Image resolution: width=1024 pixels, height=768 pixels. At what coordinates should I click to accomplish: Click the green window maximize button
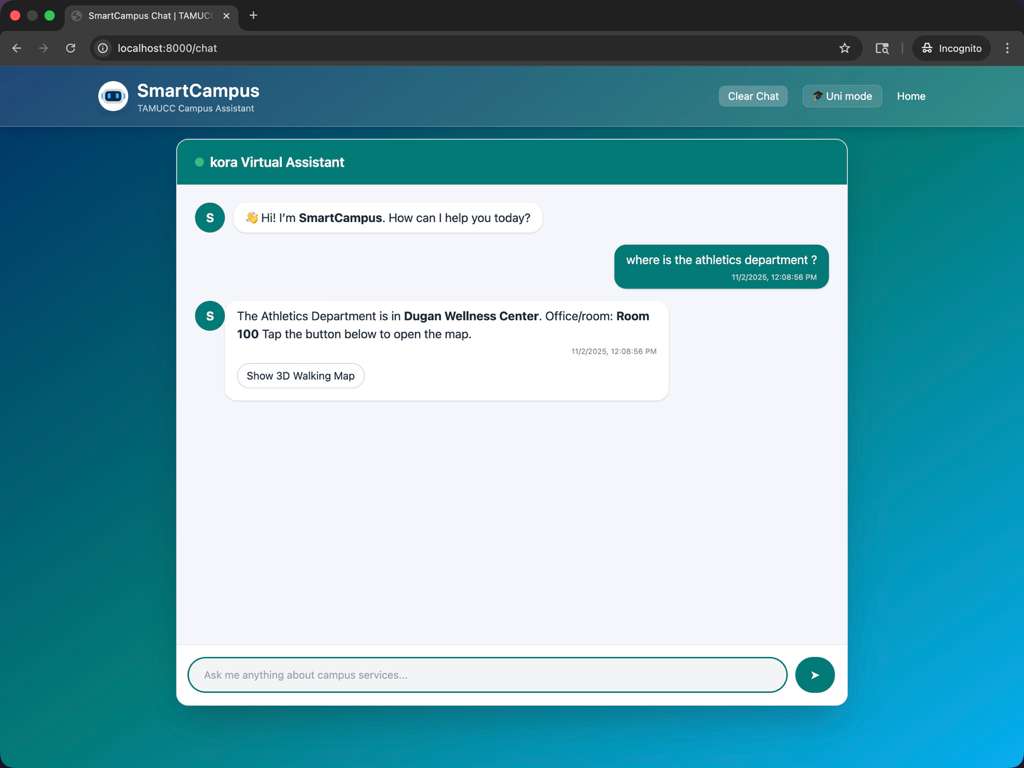point(50,15)
